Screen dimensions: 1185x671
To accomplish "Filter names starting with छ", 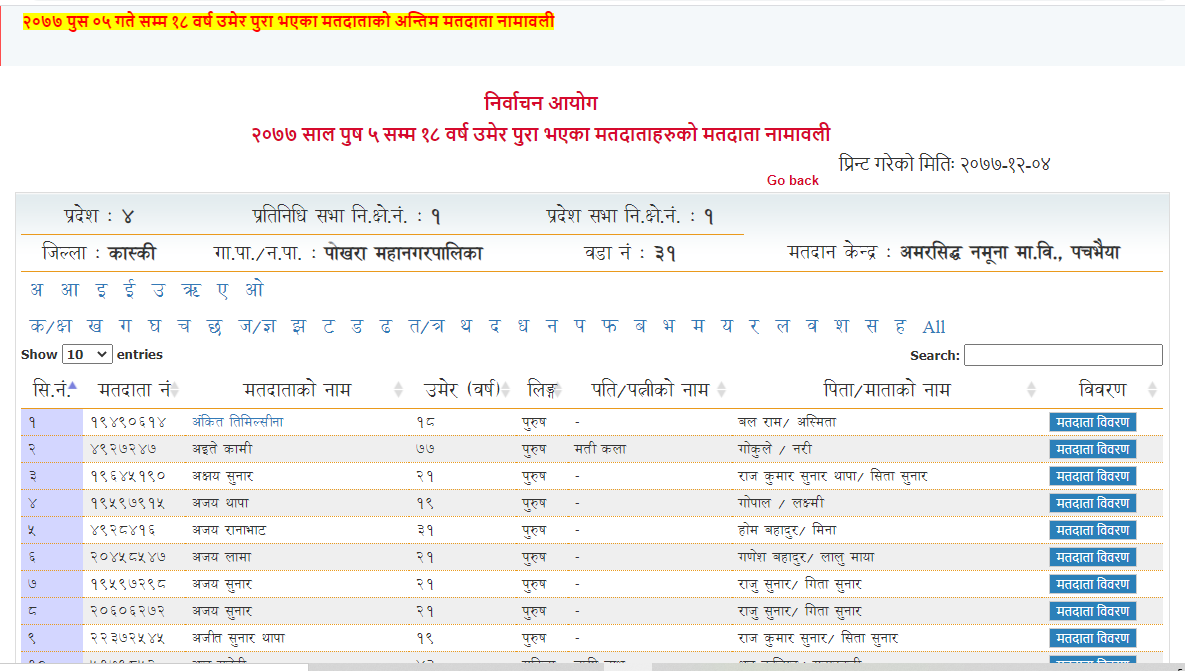I will (214, 326).
